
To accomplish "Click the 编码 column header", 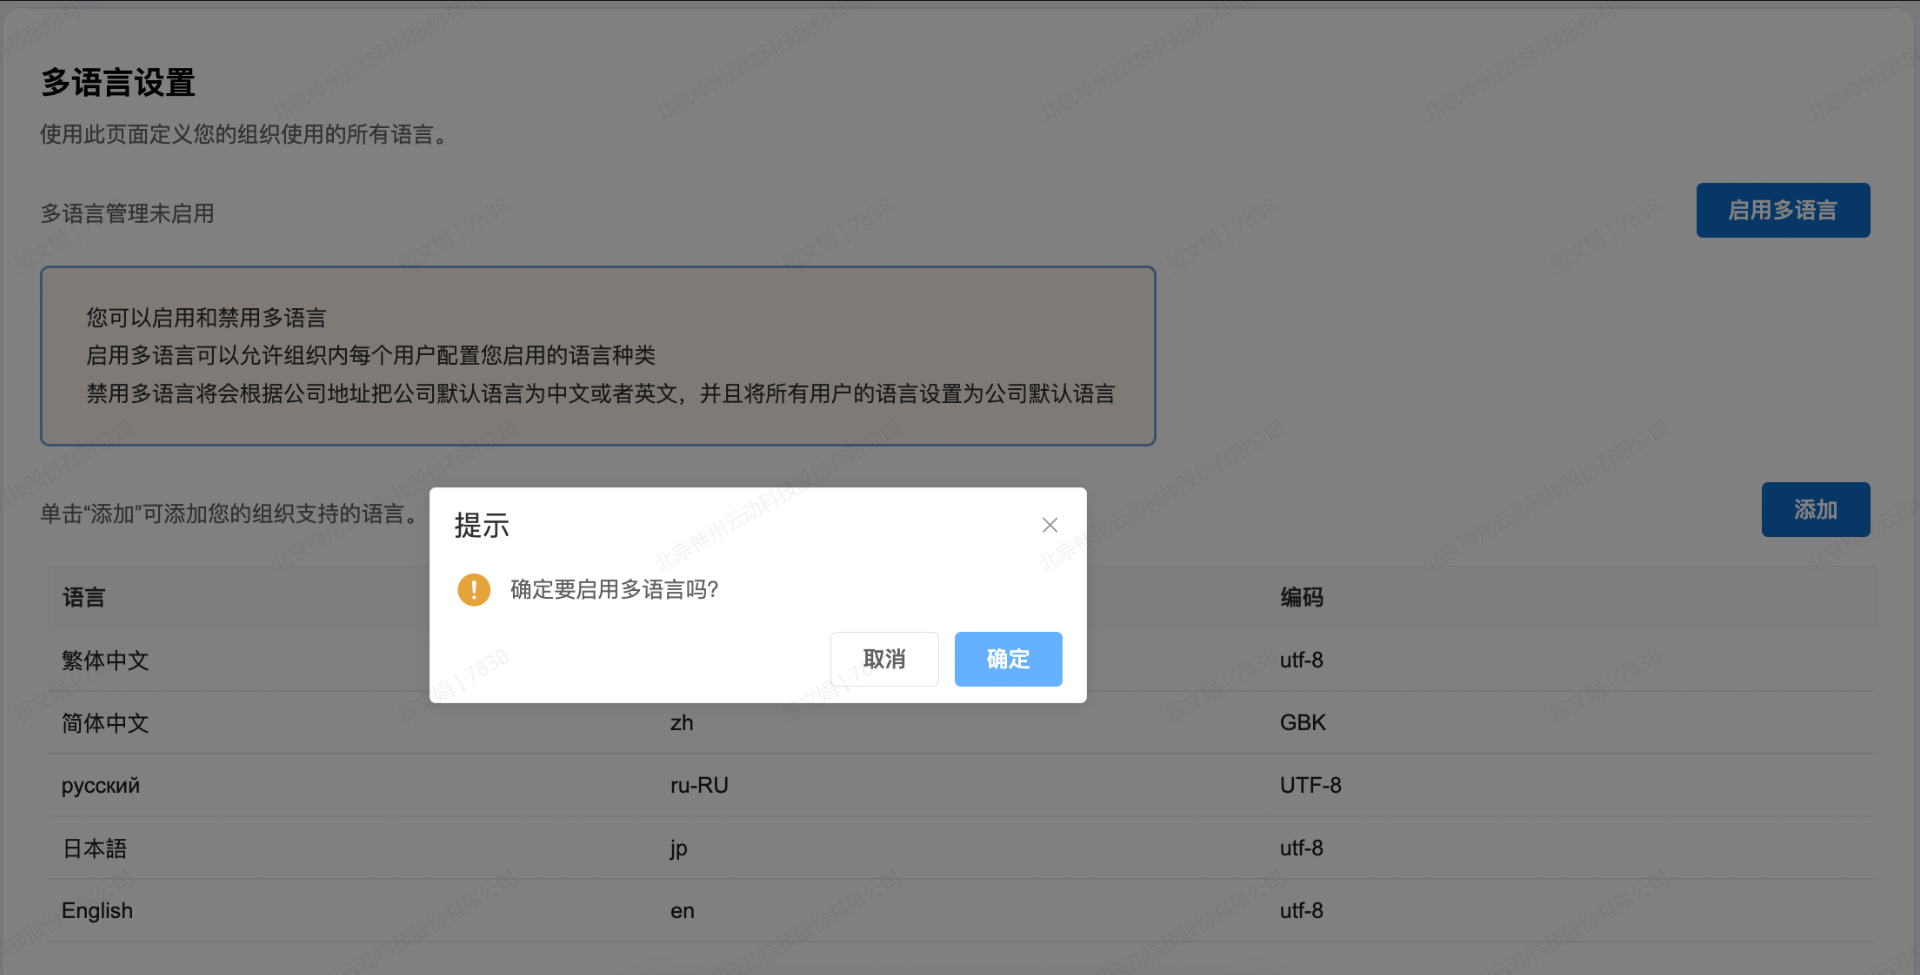I will click(1301, 598).
